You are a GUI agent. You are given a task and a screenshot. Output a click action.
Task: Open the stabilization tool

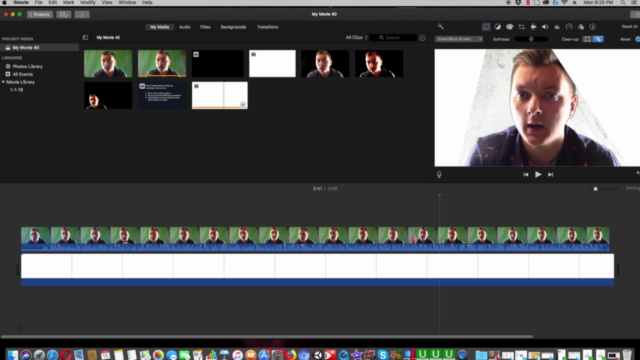click(533, 27)
